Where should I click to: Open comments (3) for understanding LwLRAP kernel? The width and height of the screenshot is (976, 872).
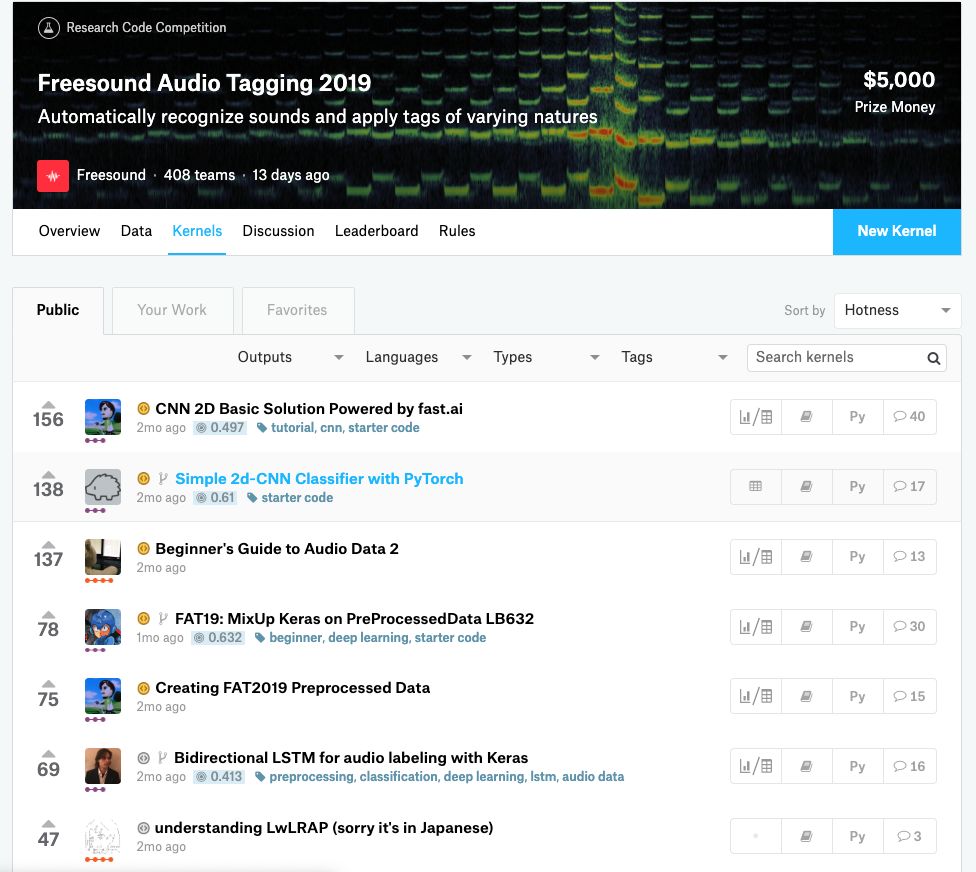(909, 837)
